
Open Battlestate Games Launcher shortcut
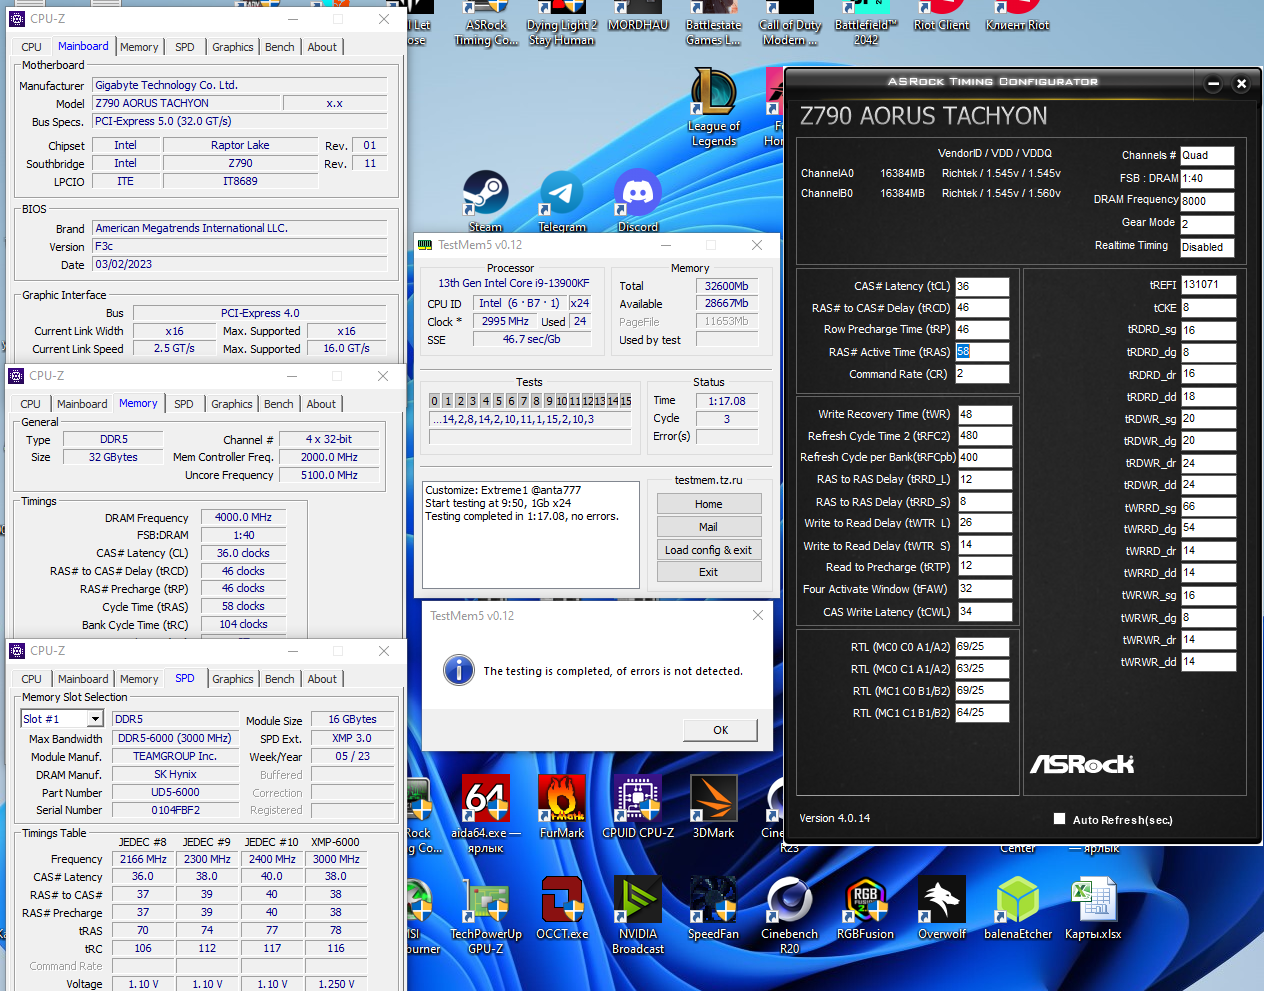coord(713,24)
